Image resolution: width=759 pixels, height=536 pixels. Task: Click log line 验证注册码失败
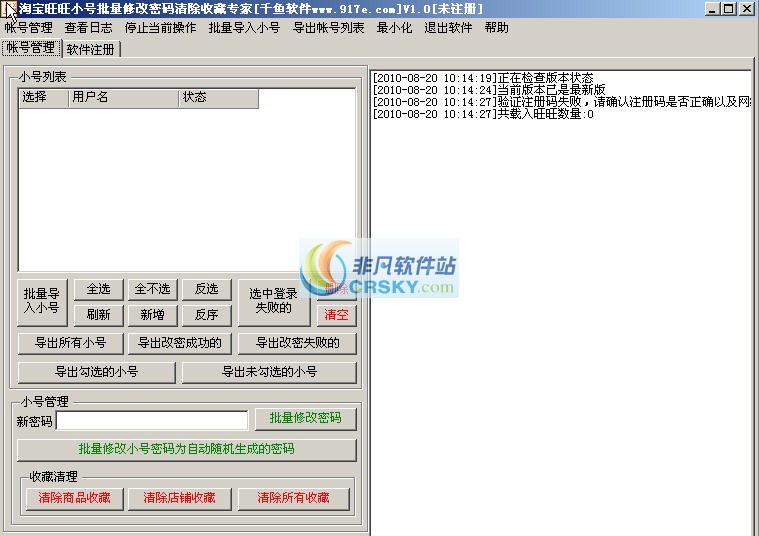[x=562, y=102]
